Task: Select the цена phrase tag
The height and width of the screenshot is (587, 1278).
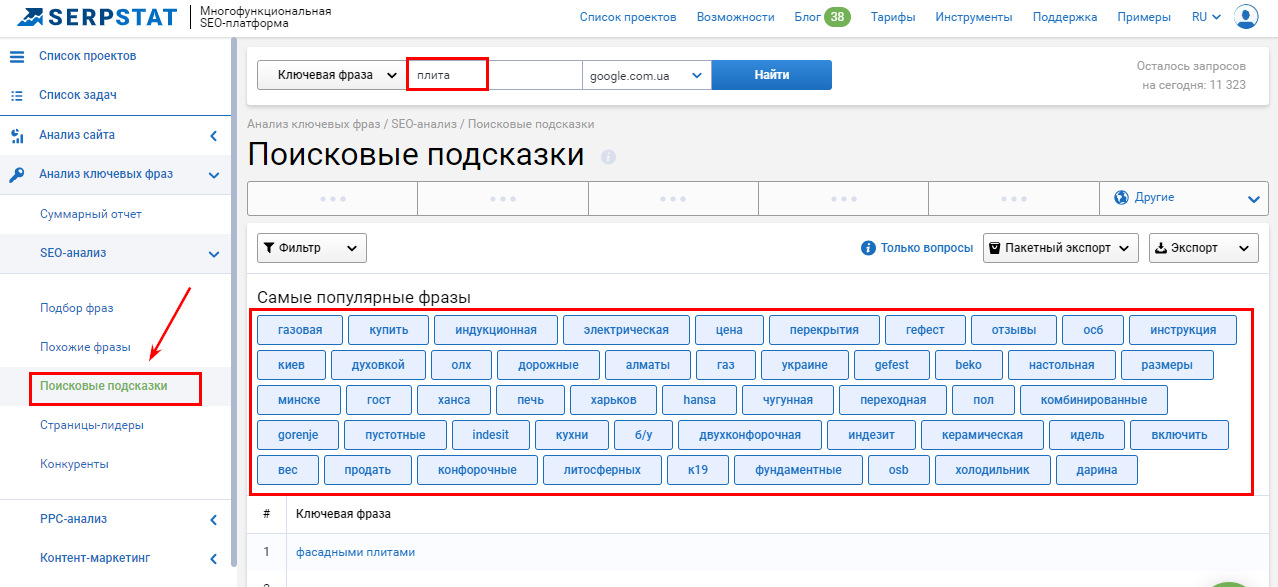Action: [x=729, y=330]
